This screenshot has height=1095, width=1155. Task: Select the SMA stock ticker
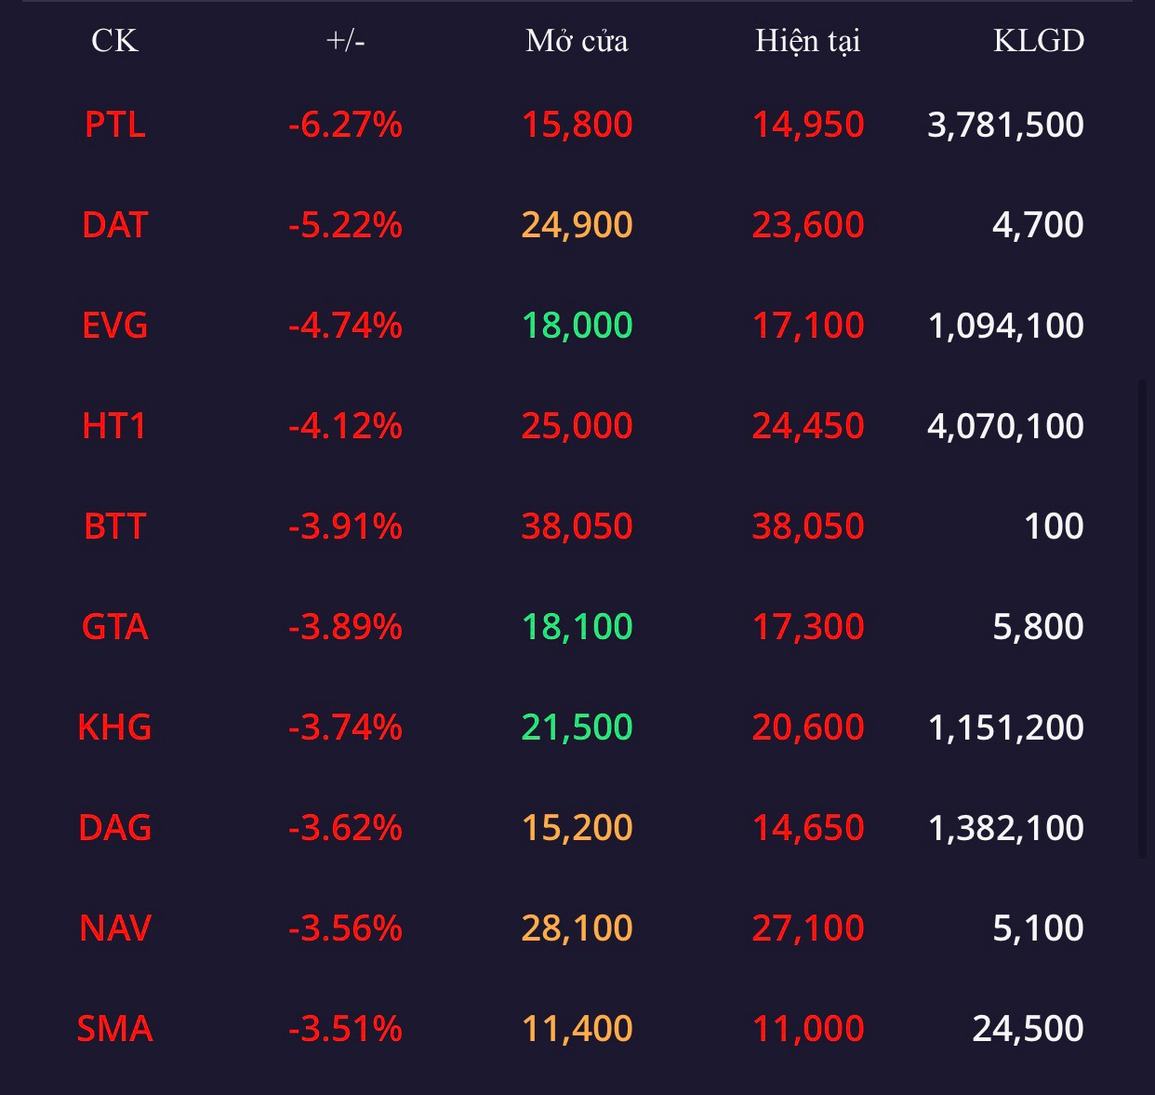(115, 1029)
